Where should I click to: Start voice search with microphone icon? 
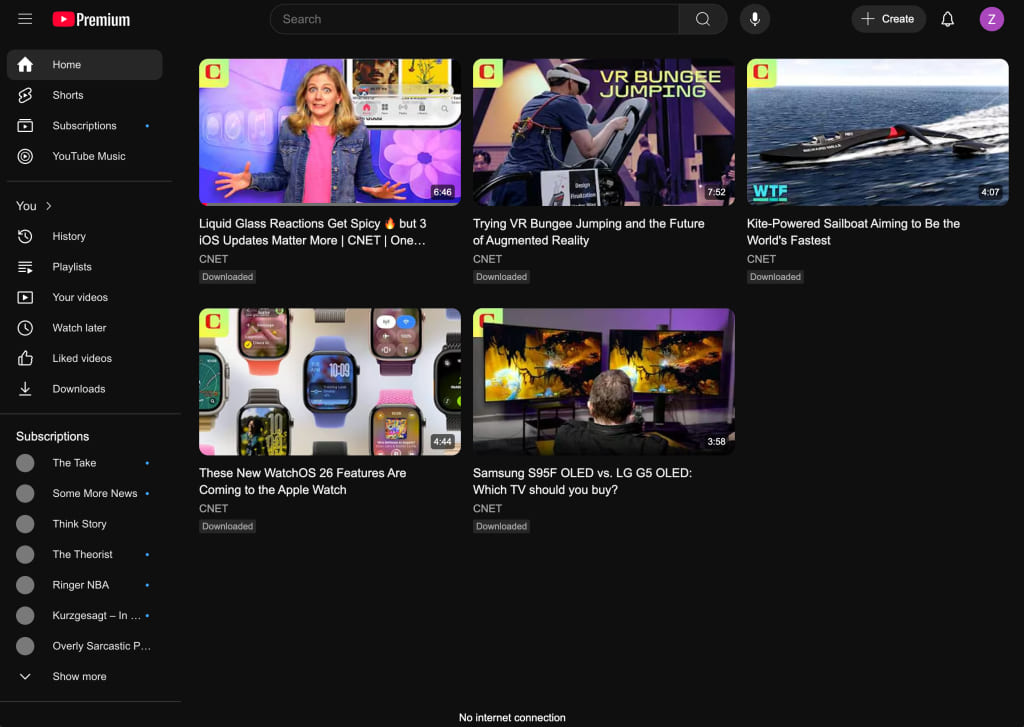click(x=754, y=19)
